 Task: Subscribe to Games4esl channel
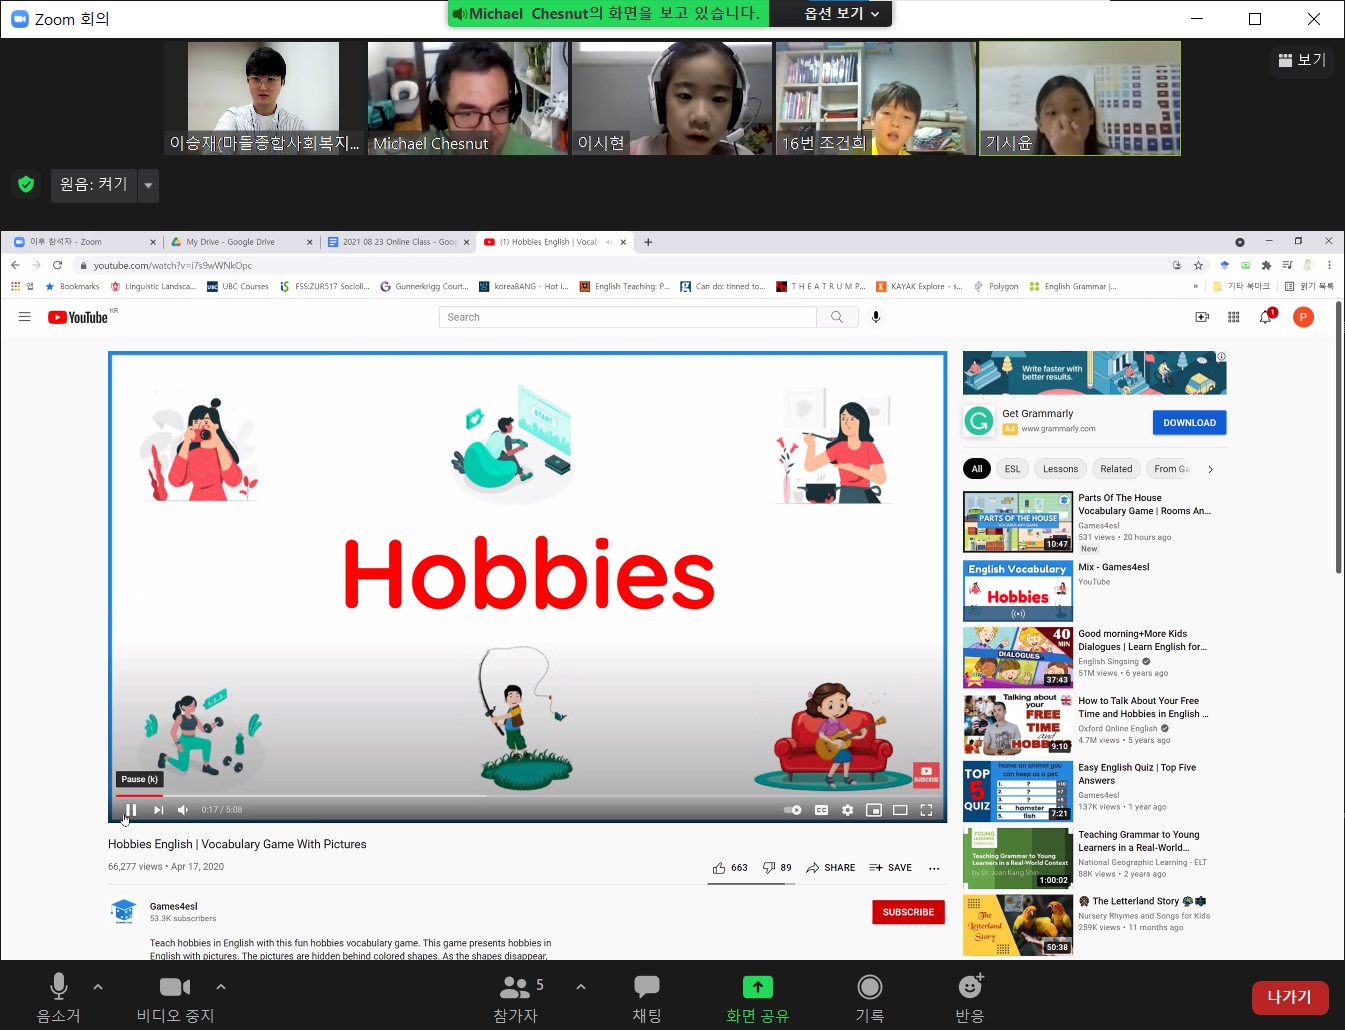908,912
